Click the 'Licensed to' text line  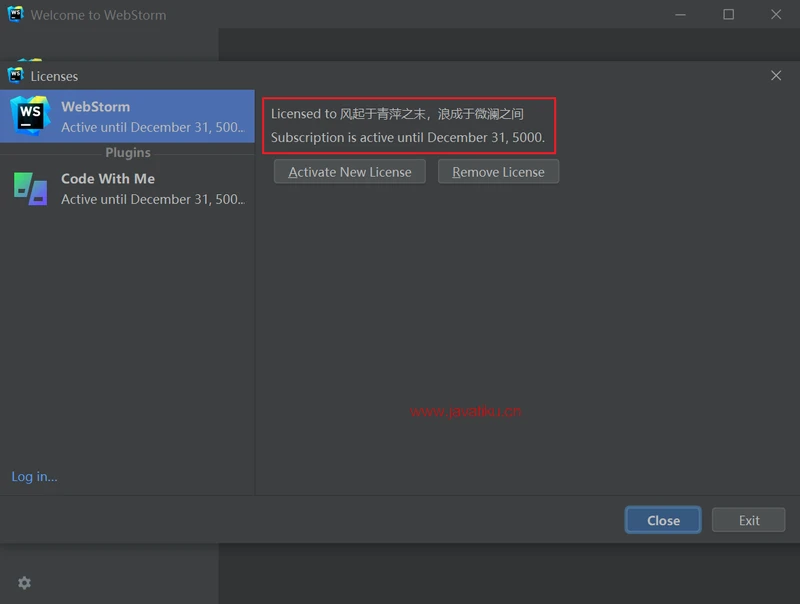[x=397, y=114]
